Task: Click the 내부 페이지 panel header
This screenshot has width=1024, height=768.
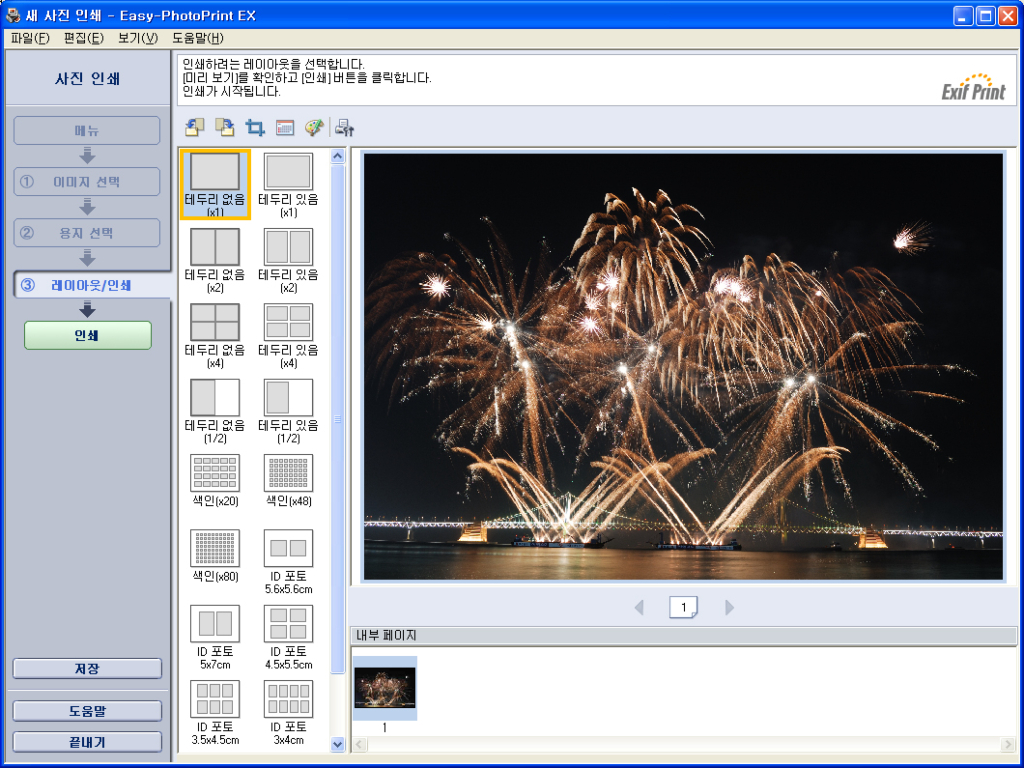Action: tap(684, 635)
